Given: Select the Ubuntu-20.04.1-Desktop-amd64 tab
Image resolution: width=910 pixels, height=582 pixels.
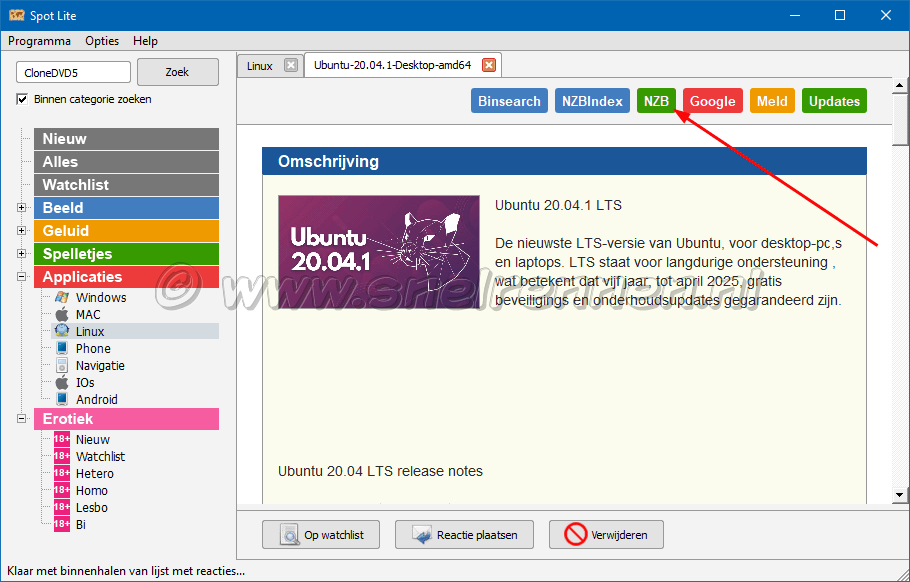Looking at the screenshot, I should 393,65.
